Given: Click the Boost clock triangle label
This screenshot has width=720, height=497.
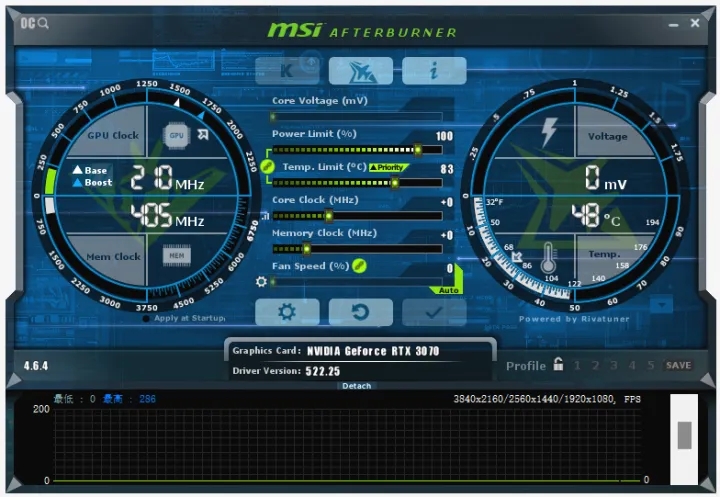Looking at the screenshot, I should tap(92, 183).
